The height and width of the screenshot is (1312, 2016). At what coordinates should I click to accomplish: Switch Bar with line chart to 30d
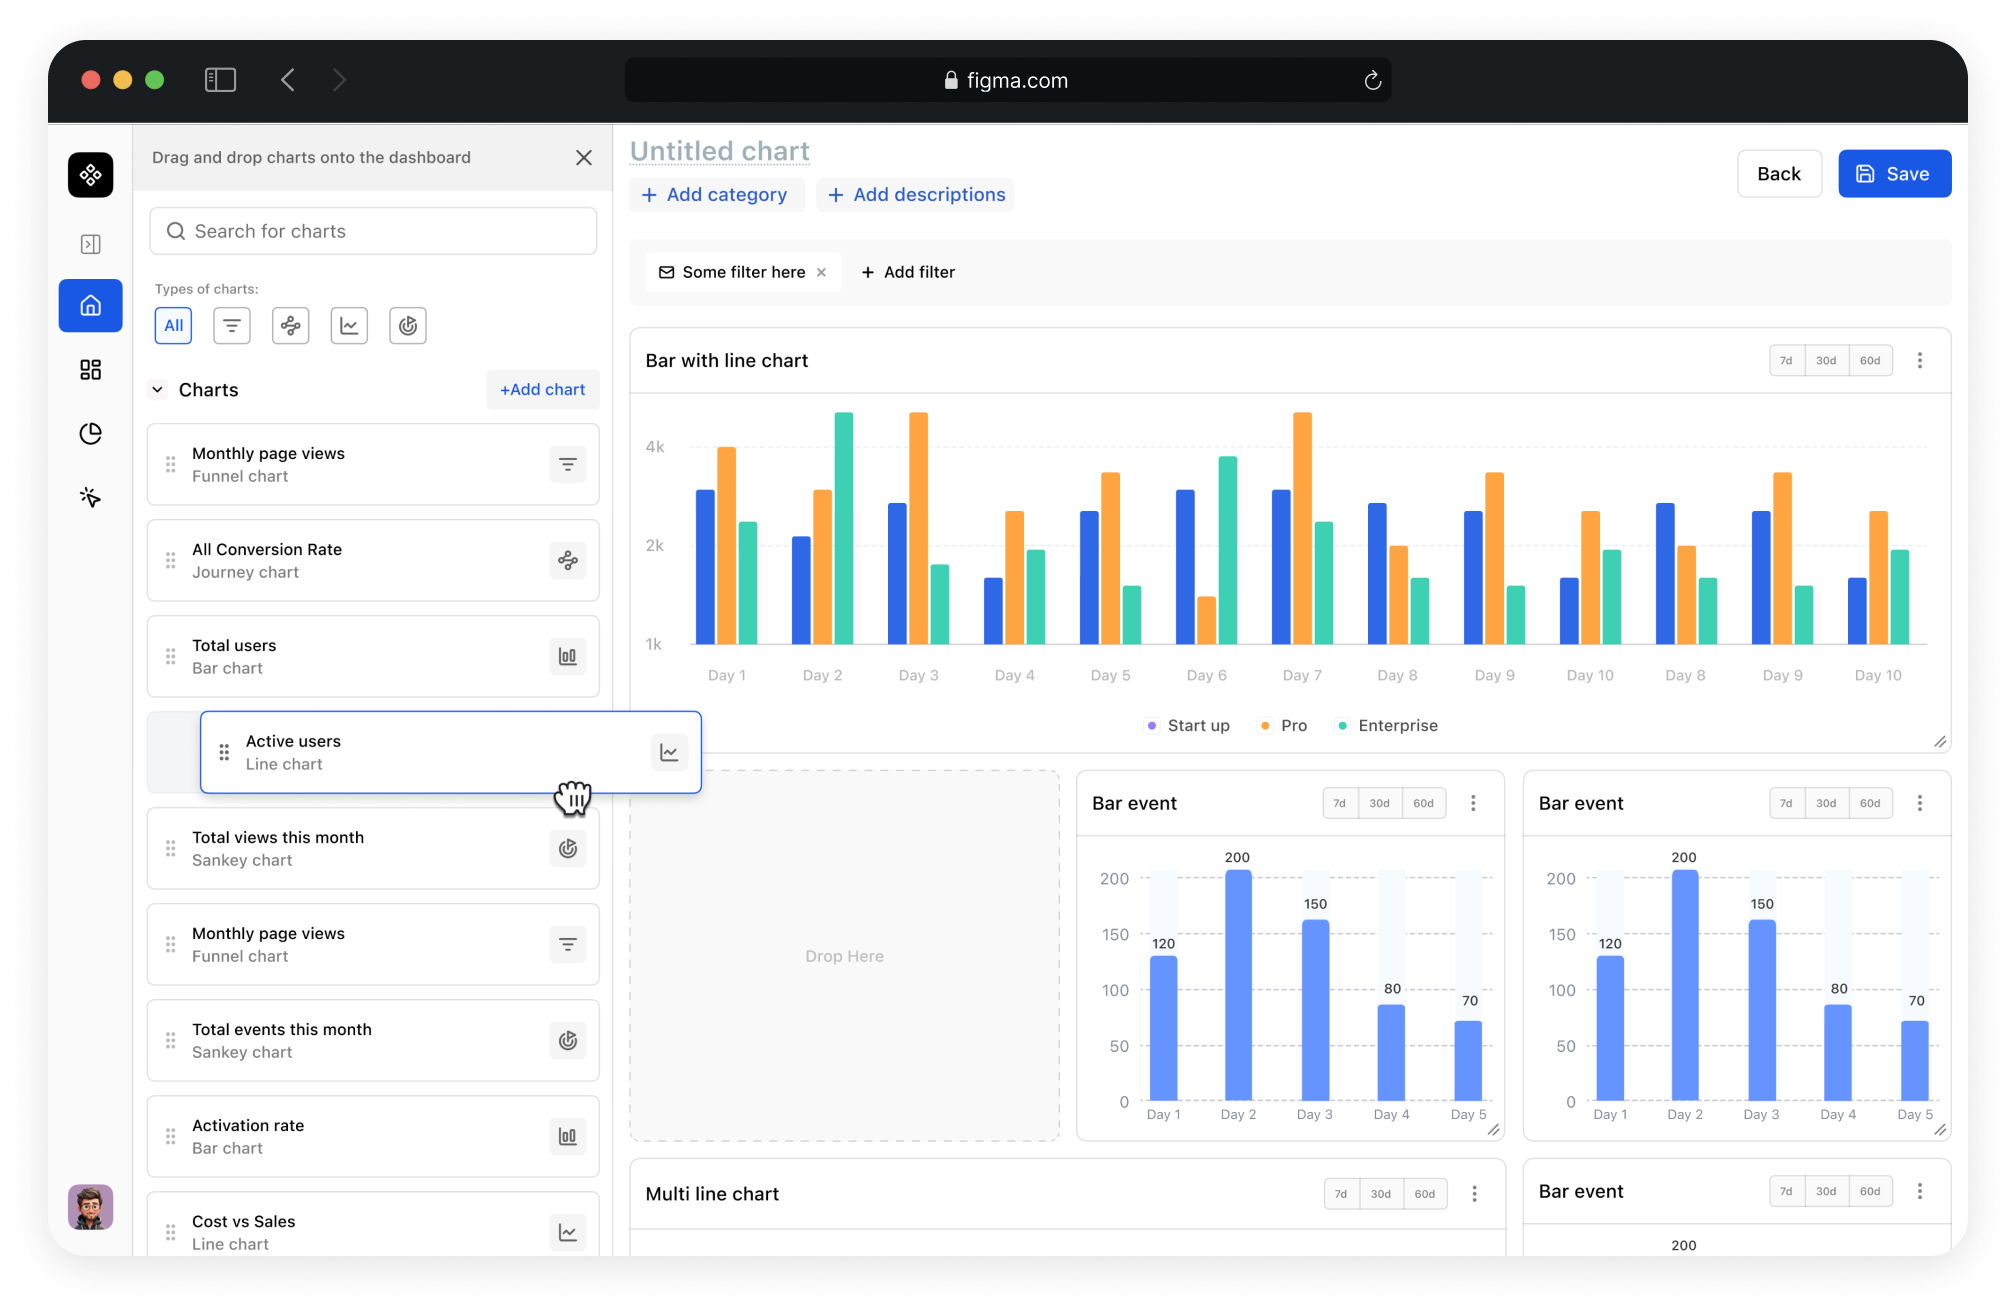pyautogui.click(x=1825, y=361)
